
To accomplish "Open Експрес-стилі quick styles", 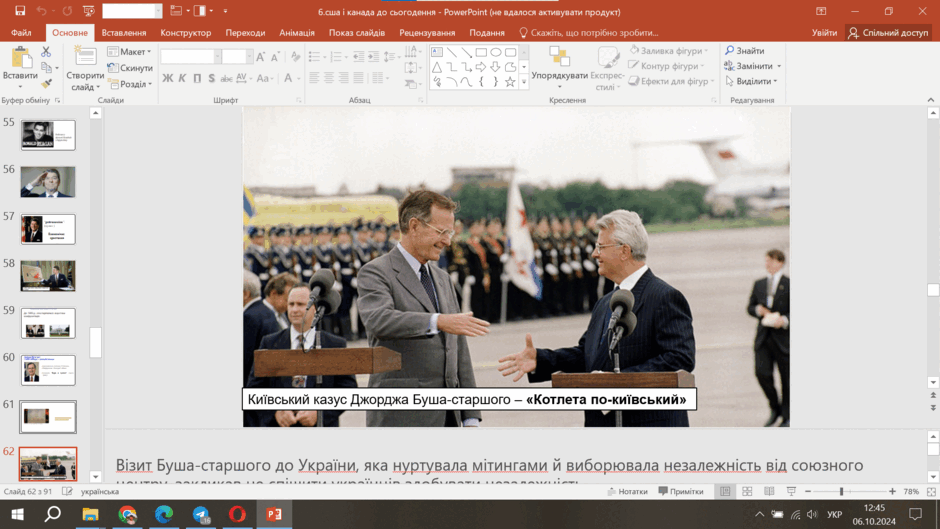I will click(607, 69).
